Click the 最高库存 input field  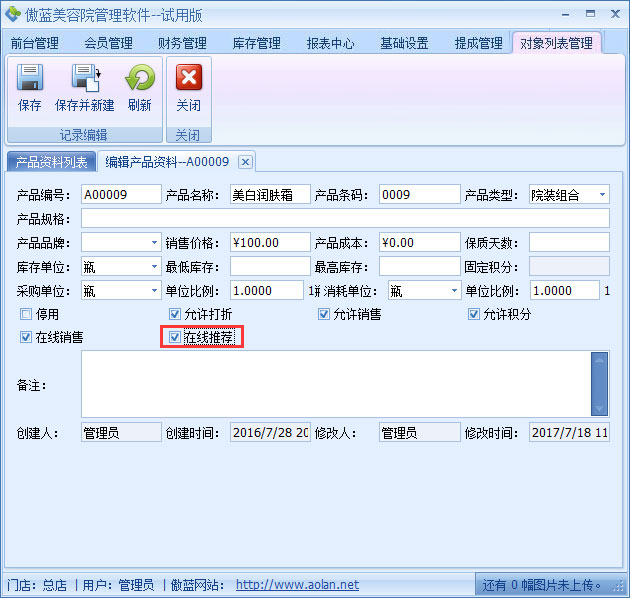(x=419, y=266)
